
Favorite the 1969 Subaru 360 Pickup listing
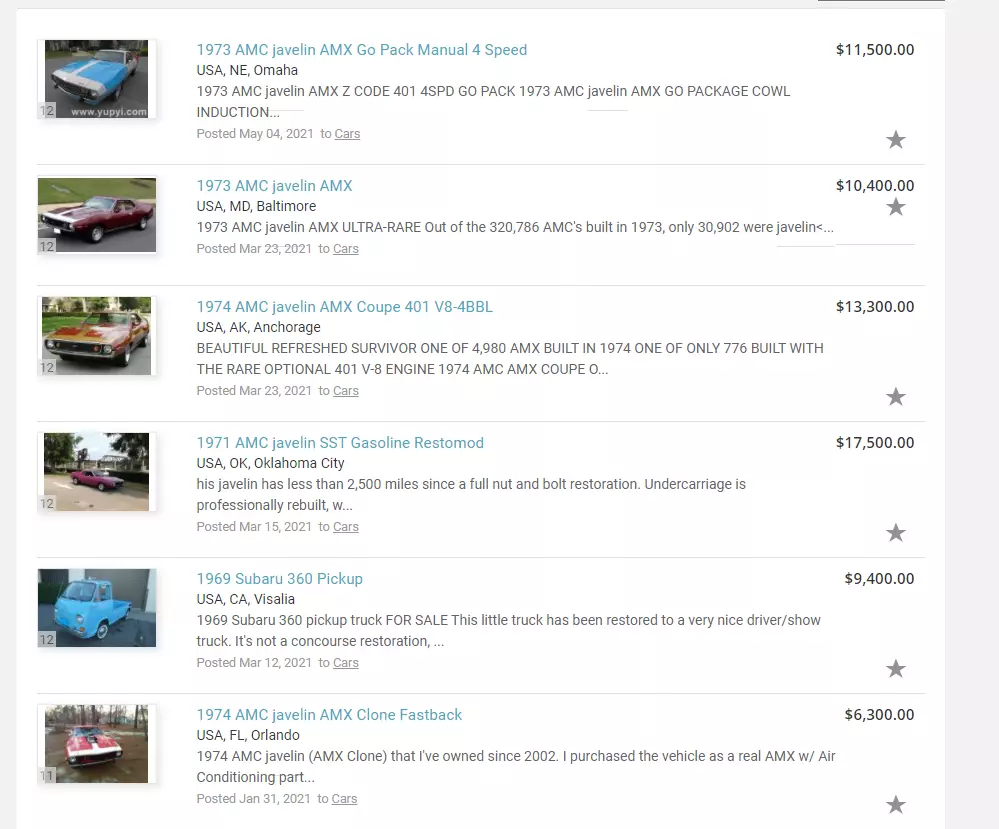coord(895,668)
